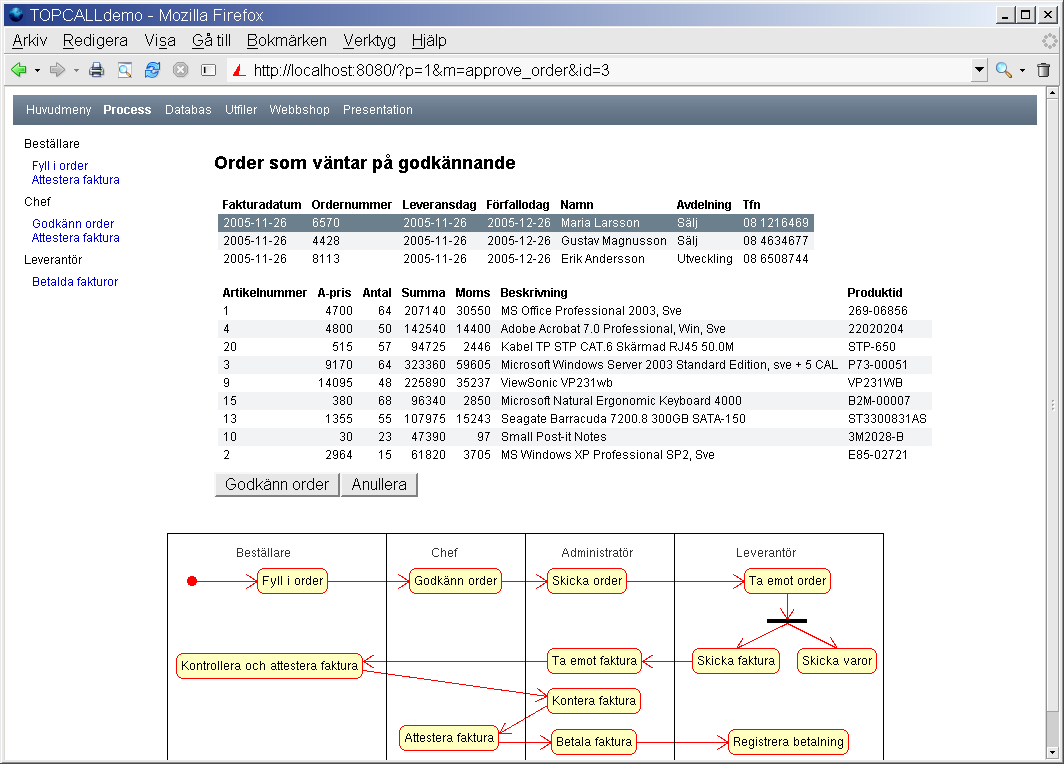Select the Process tab
This screenshot has width=1064, height=764.
coord(127,110)
